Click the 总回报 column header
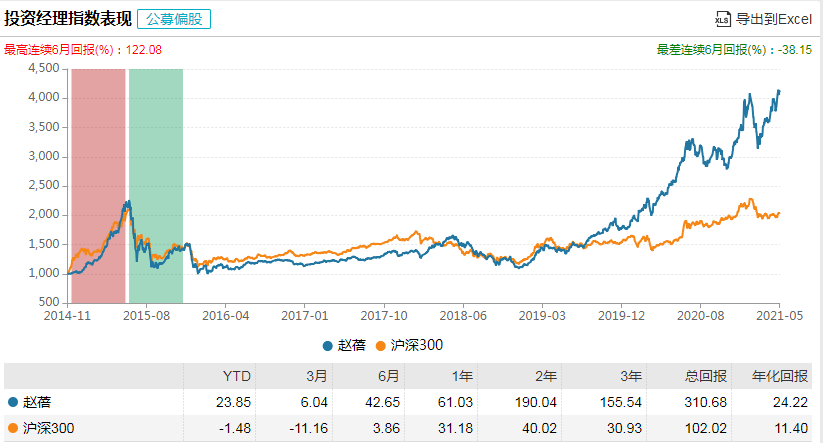The height and width of the screenshot is (443, 823). click(x=700, y=377)
